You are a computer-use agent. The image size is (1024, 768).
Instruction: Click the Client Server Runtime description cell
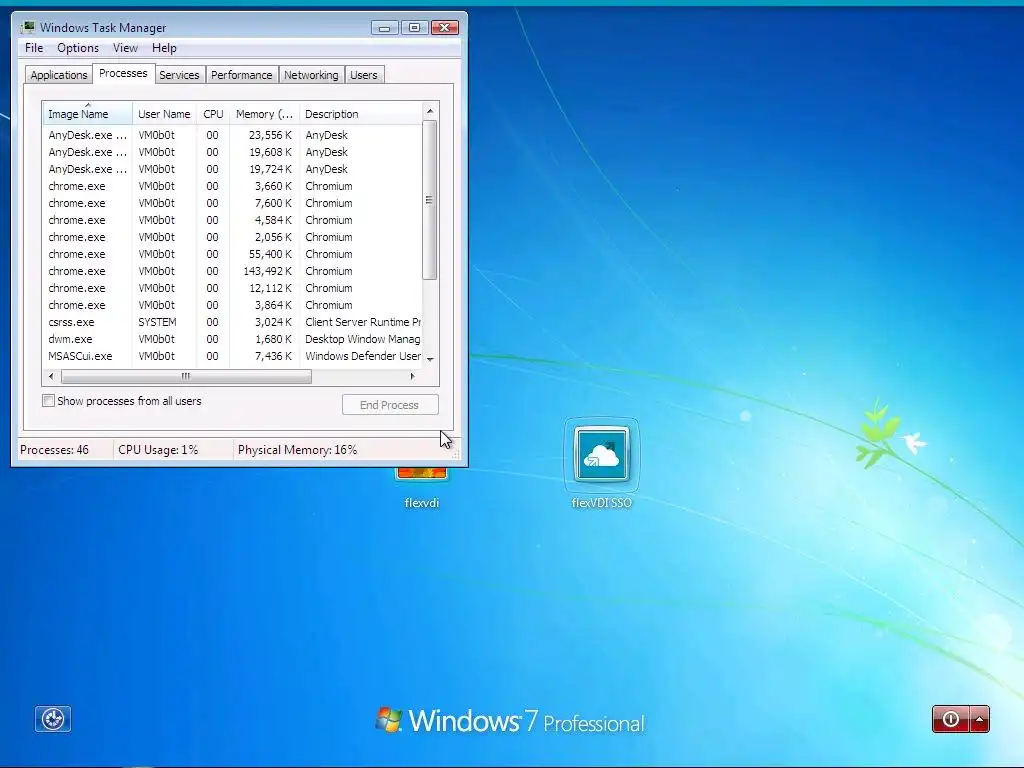tap(362, 322)
